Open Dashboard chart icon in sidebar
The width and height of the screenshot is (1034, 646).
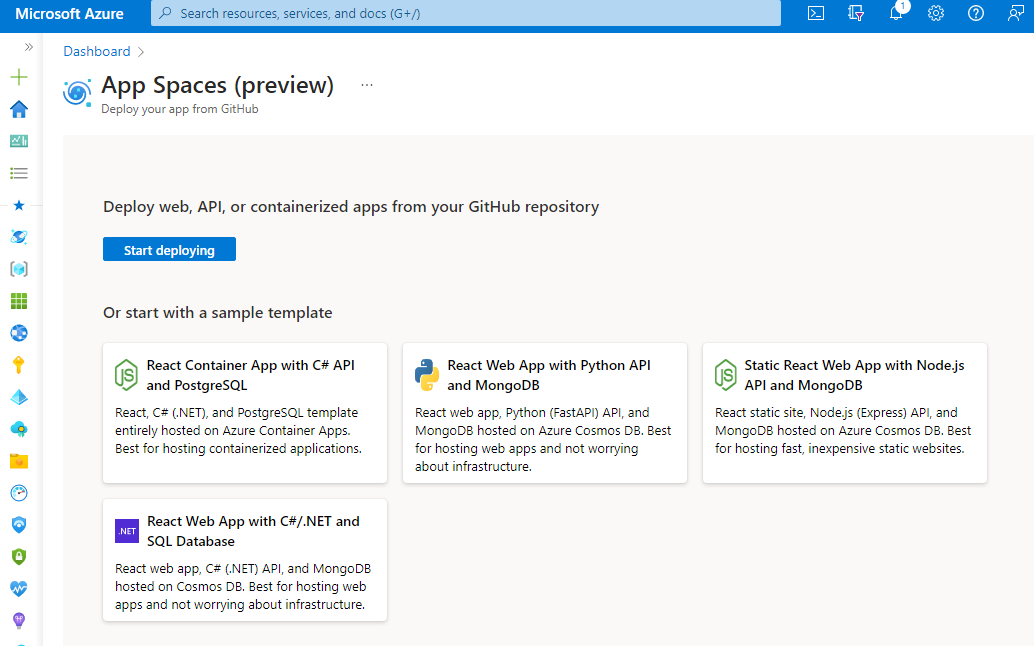pos(18,141)
